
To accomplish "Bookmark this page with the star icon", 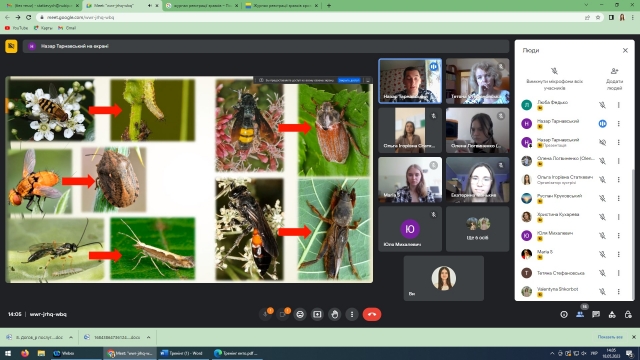I will pos(598,18).
